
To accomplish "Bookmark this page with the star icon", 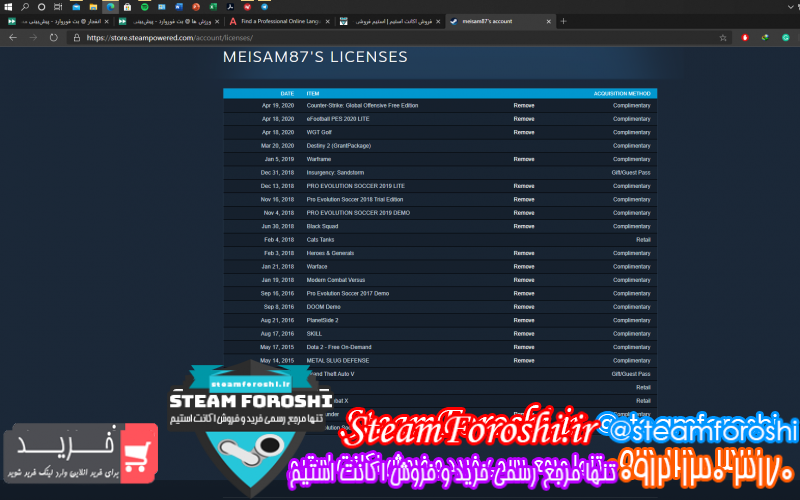I will click(x=723, y=37).
